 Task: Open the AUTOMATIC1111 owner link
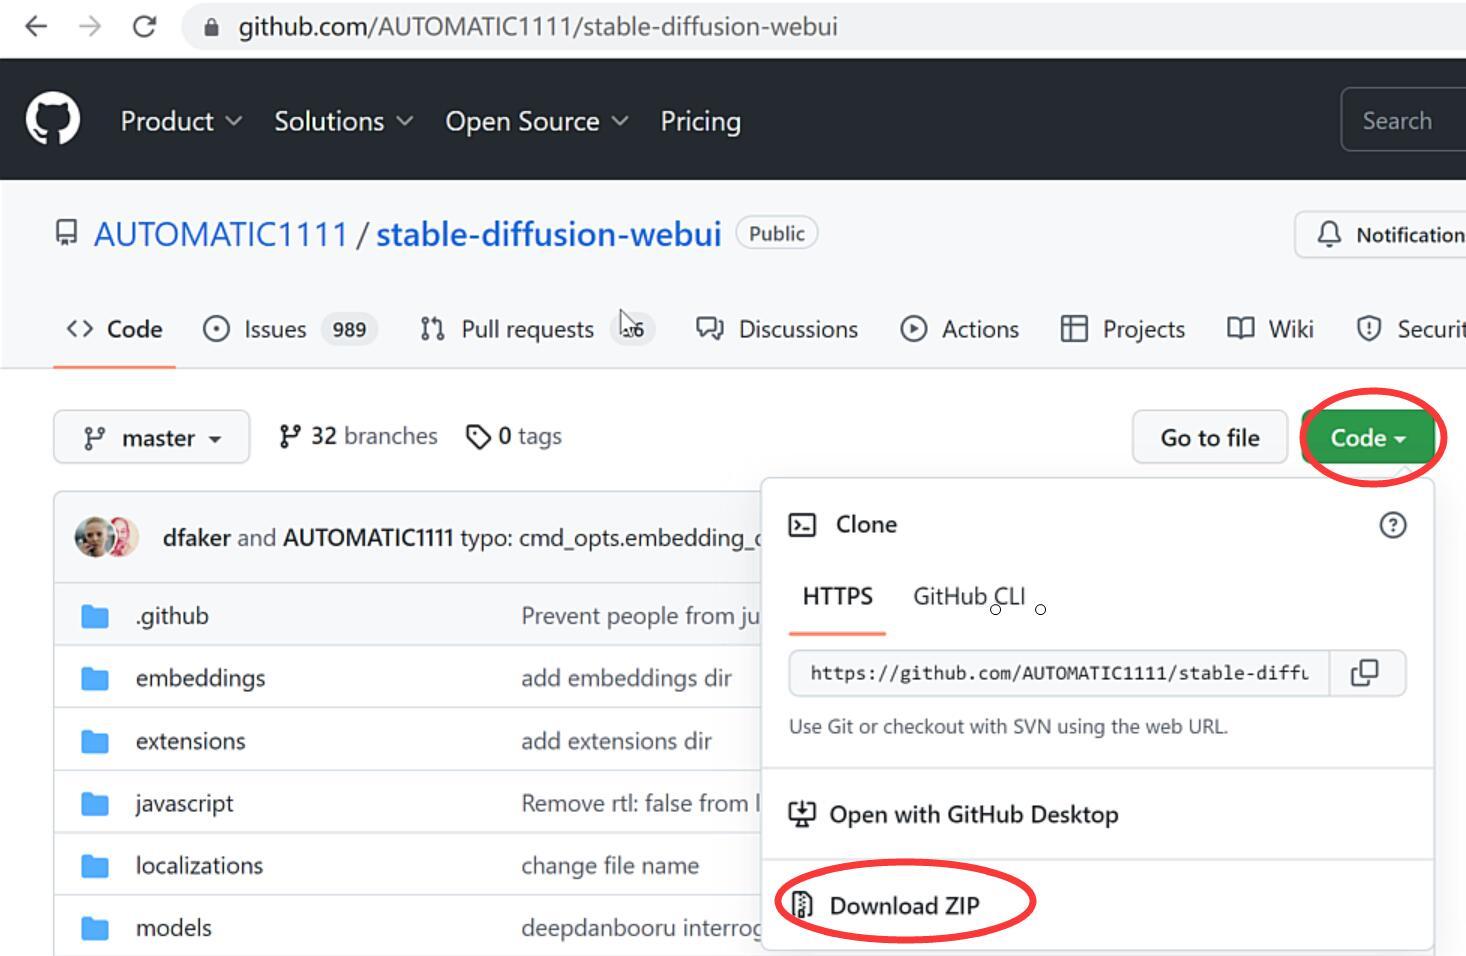point(220,234)
